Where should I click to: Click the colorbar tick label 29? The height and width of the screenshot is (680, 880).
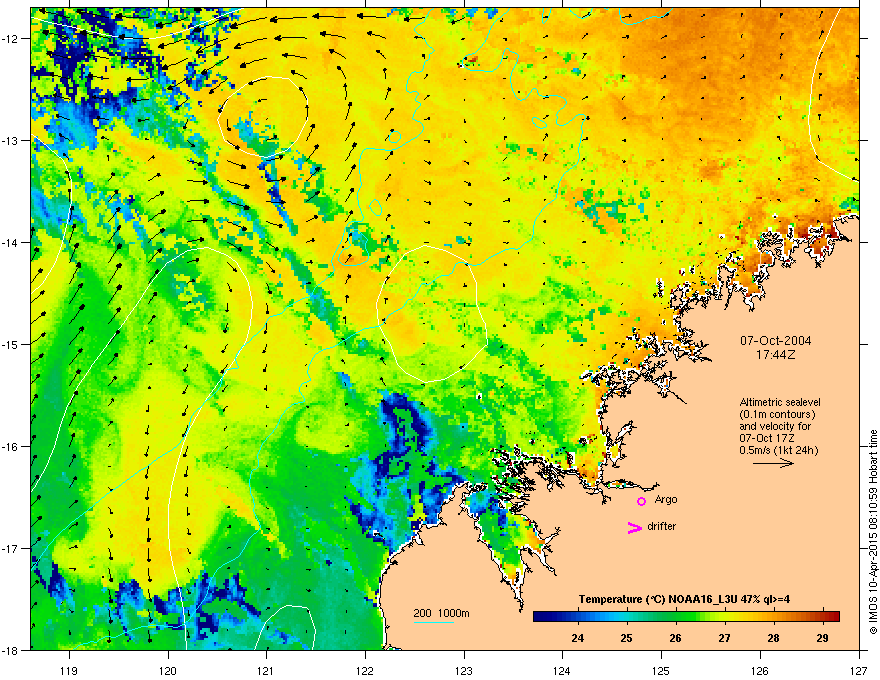(x=822, y=638)
